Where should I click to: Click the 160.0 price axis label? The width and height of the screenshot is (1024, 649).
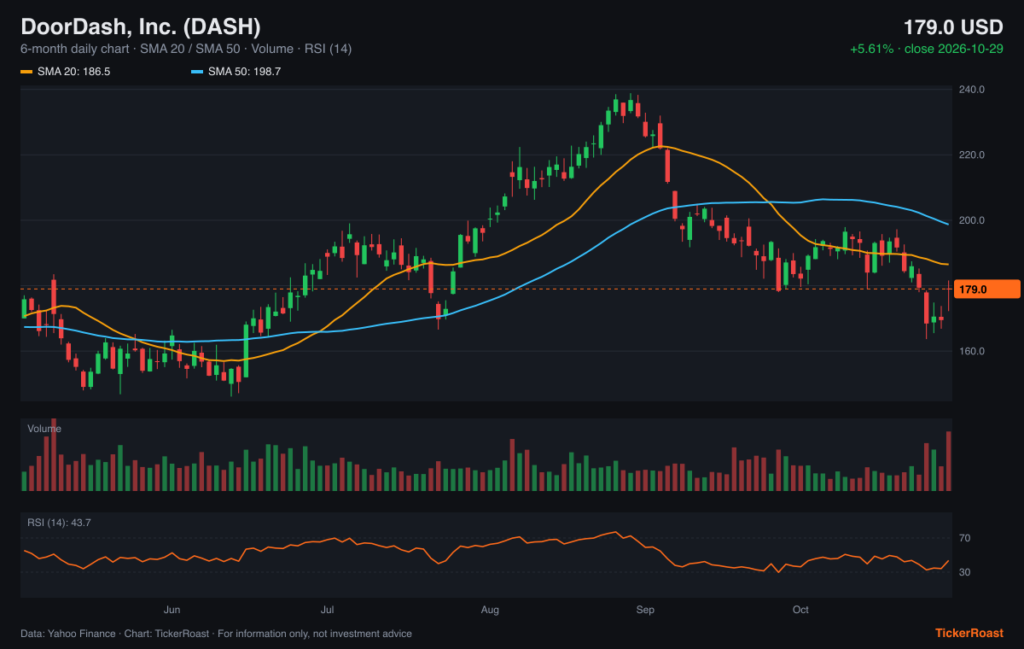tap(971, 351)
